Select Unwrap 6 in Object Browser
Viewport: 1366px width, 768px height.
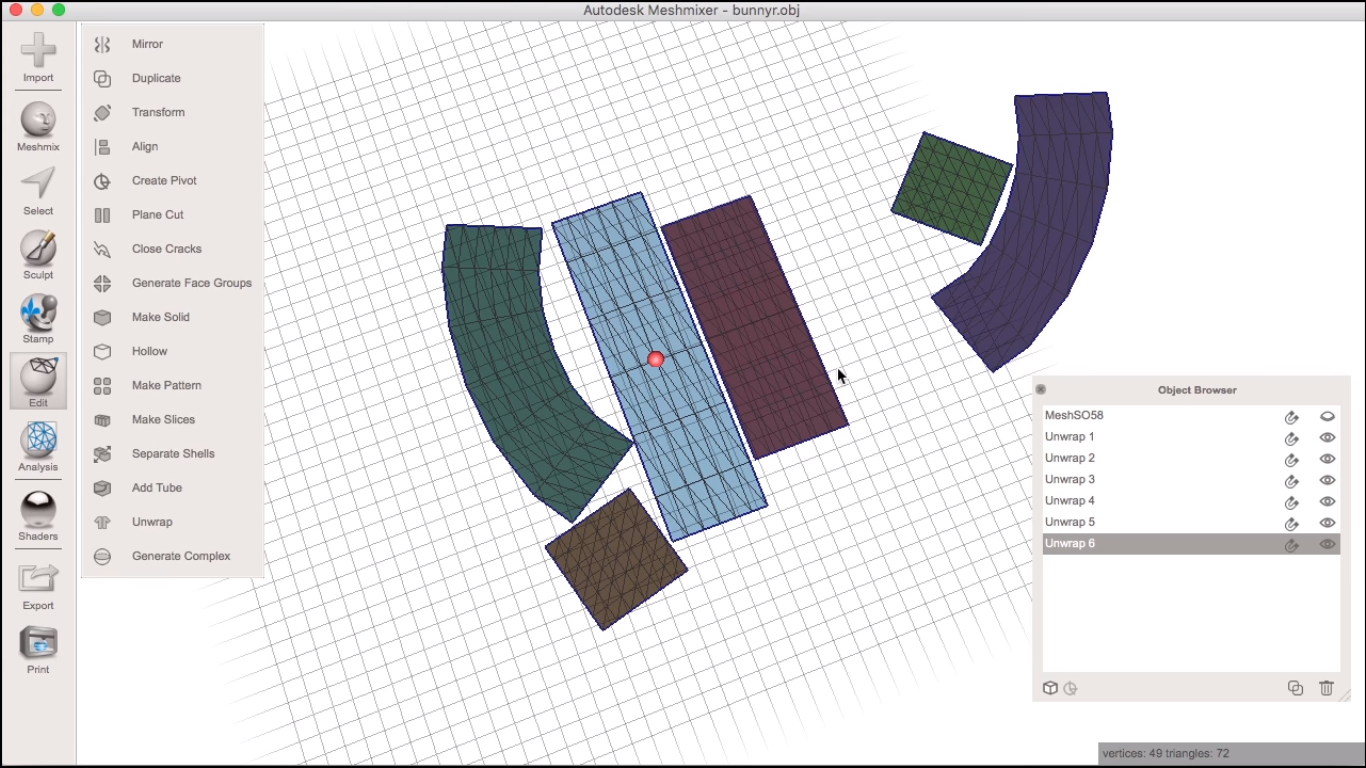pos(1191,544)
